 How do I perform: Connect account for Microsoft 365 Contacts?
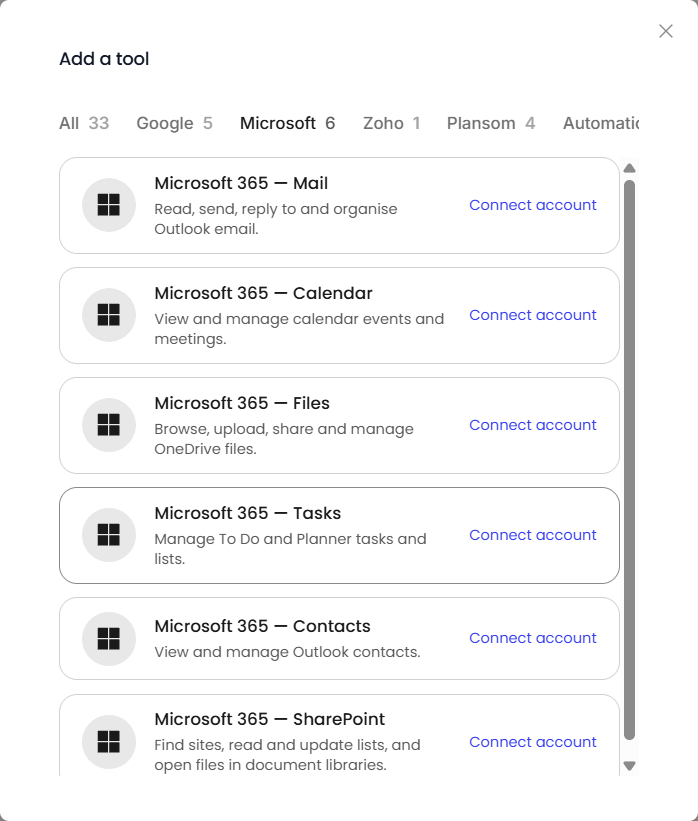(533, 638)
